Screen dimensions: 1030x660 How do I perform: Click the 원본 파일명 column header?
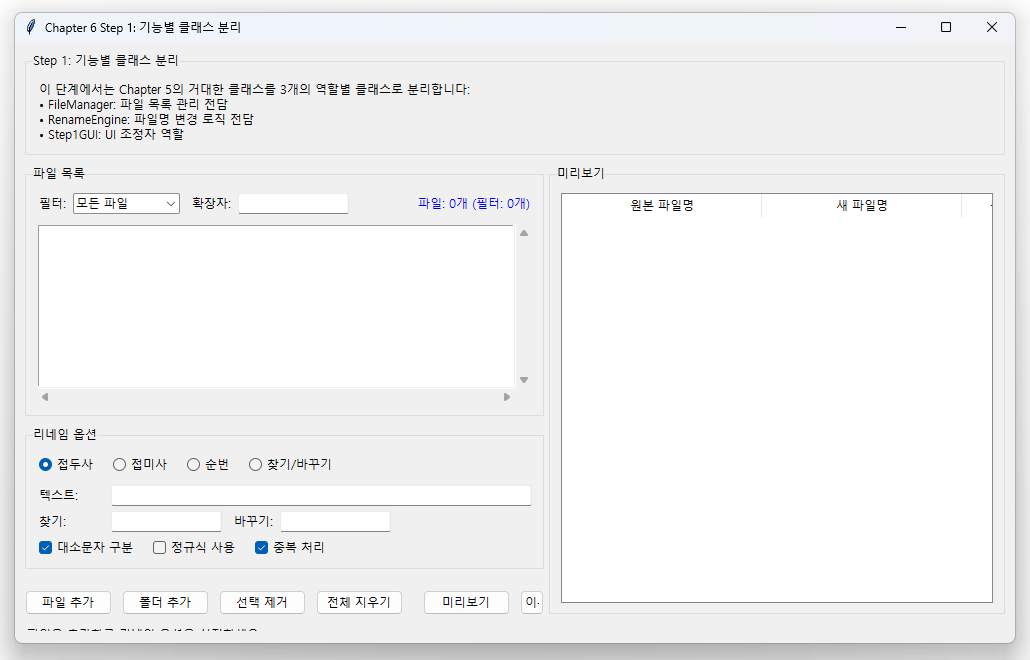tap(661, 205)
